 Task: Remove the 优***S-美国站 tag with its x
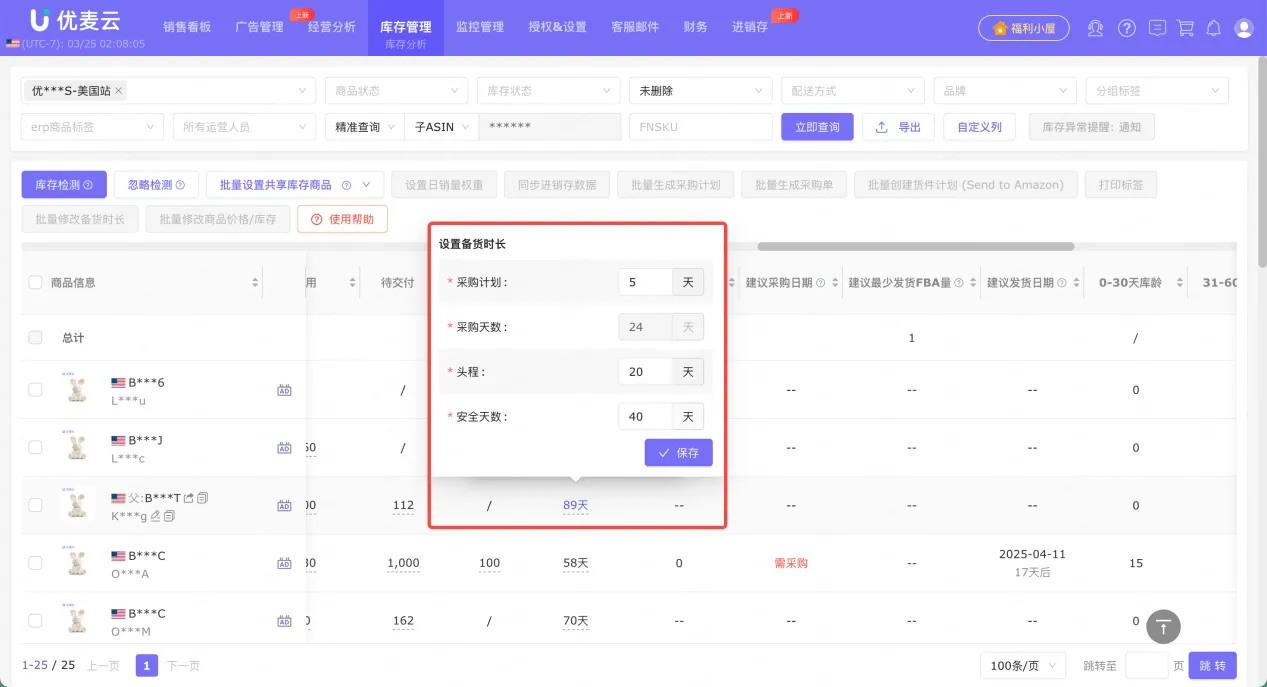pyautogui.click(x=119, y=91)
